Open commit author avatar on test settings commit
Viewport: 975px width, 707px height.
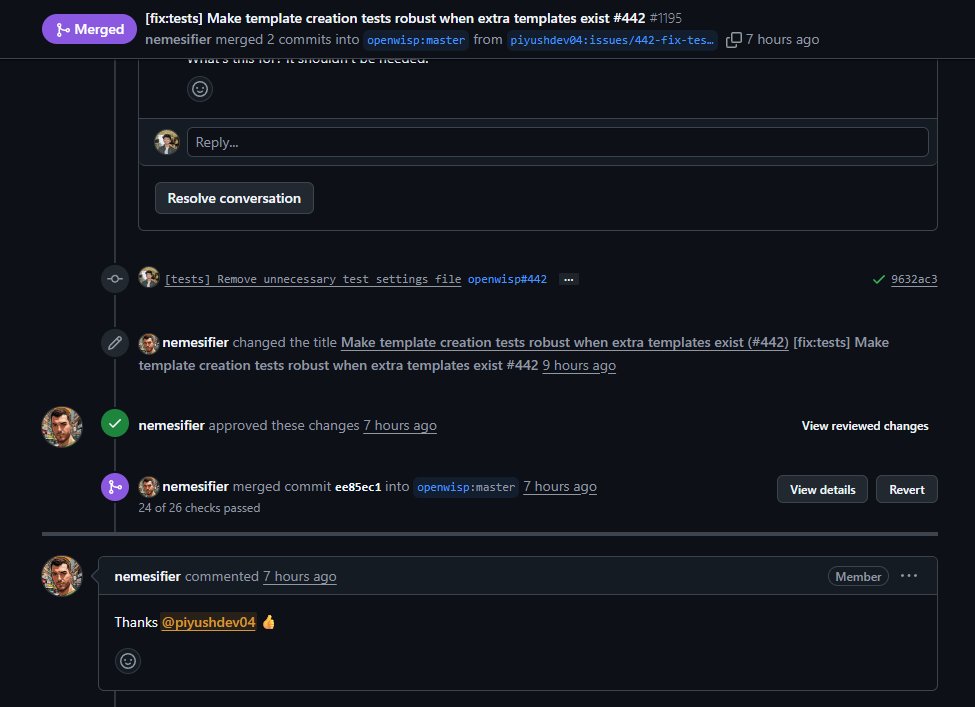click(x=149, y=277)
